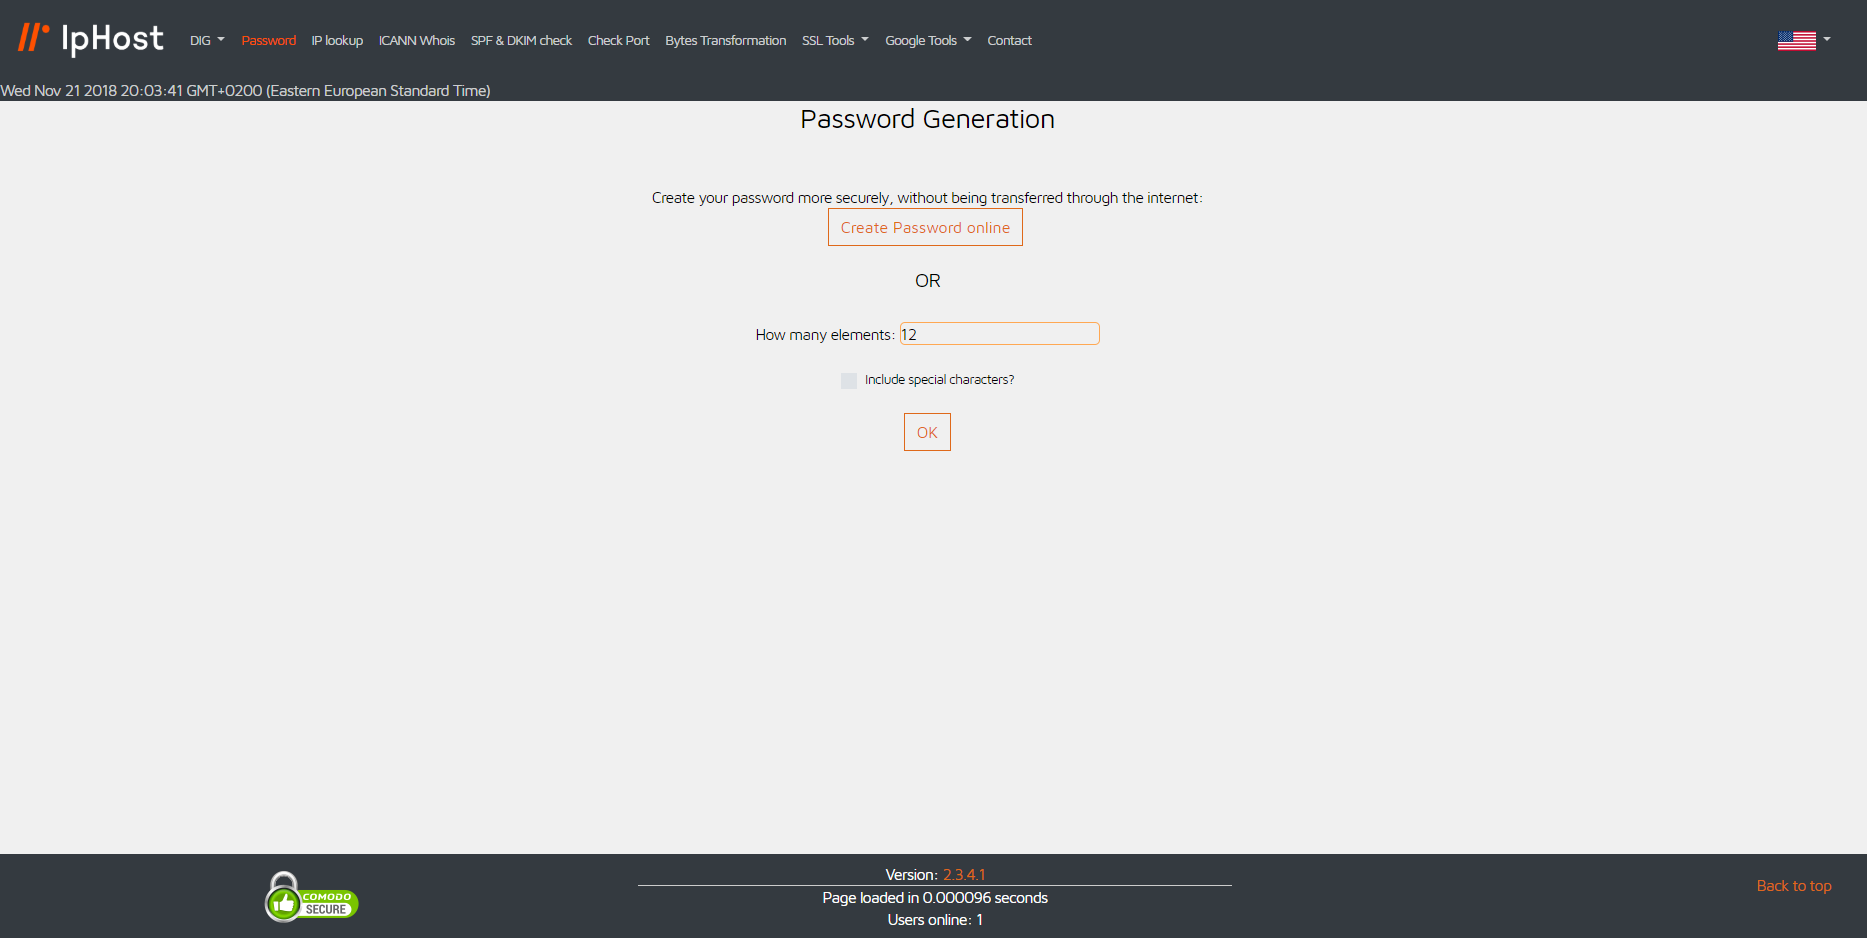Viewport: 1867px width, 938px height.
Task: Open Bytes Transformation page
Action: coord(725,40)
